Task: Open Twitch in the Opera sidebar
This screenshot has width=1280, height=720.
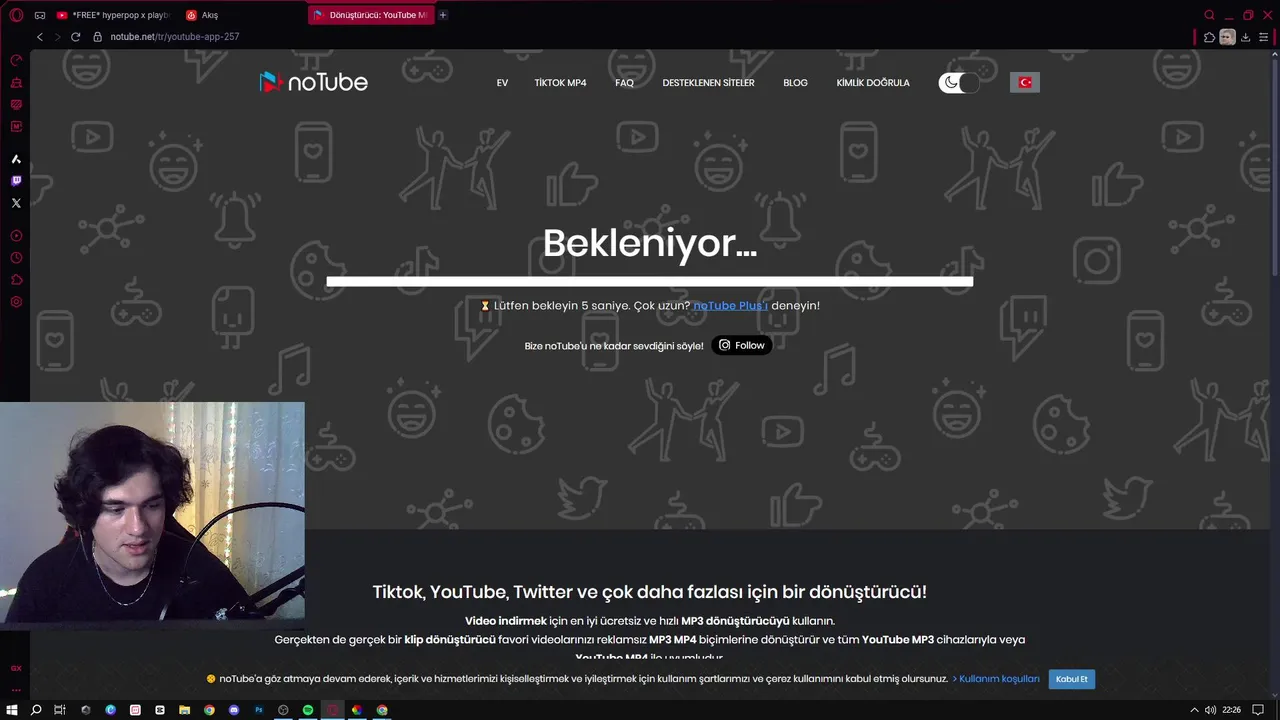Action: click(x=16, y=181)
